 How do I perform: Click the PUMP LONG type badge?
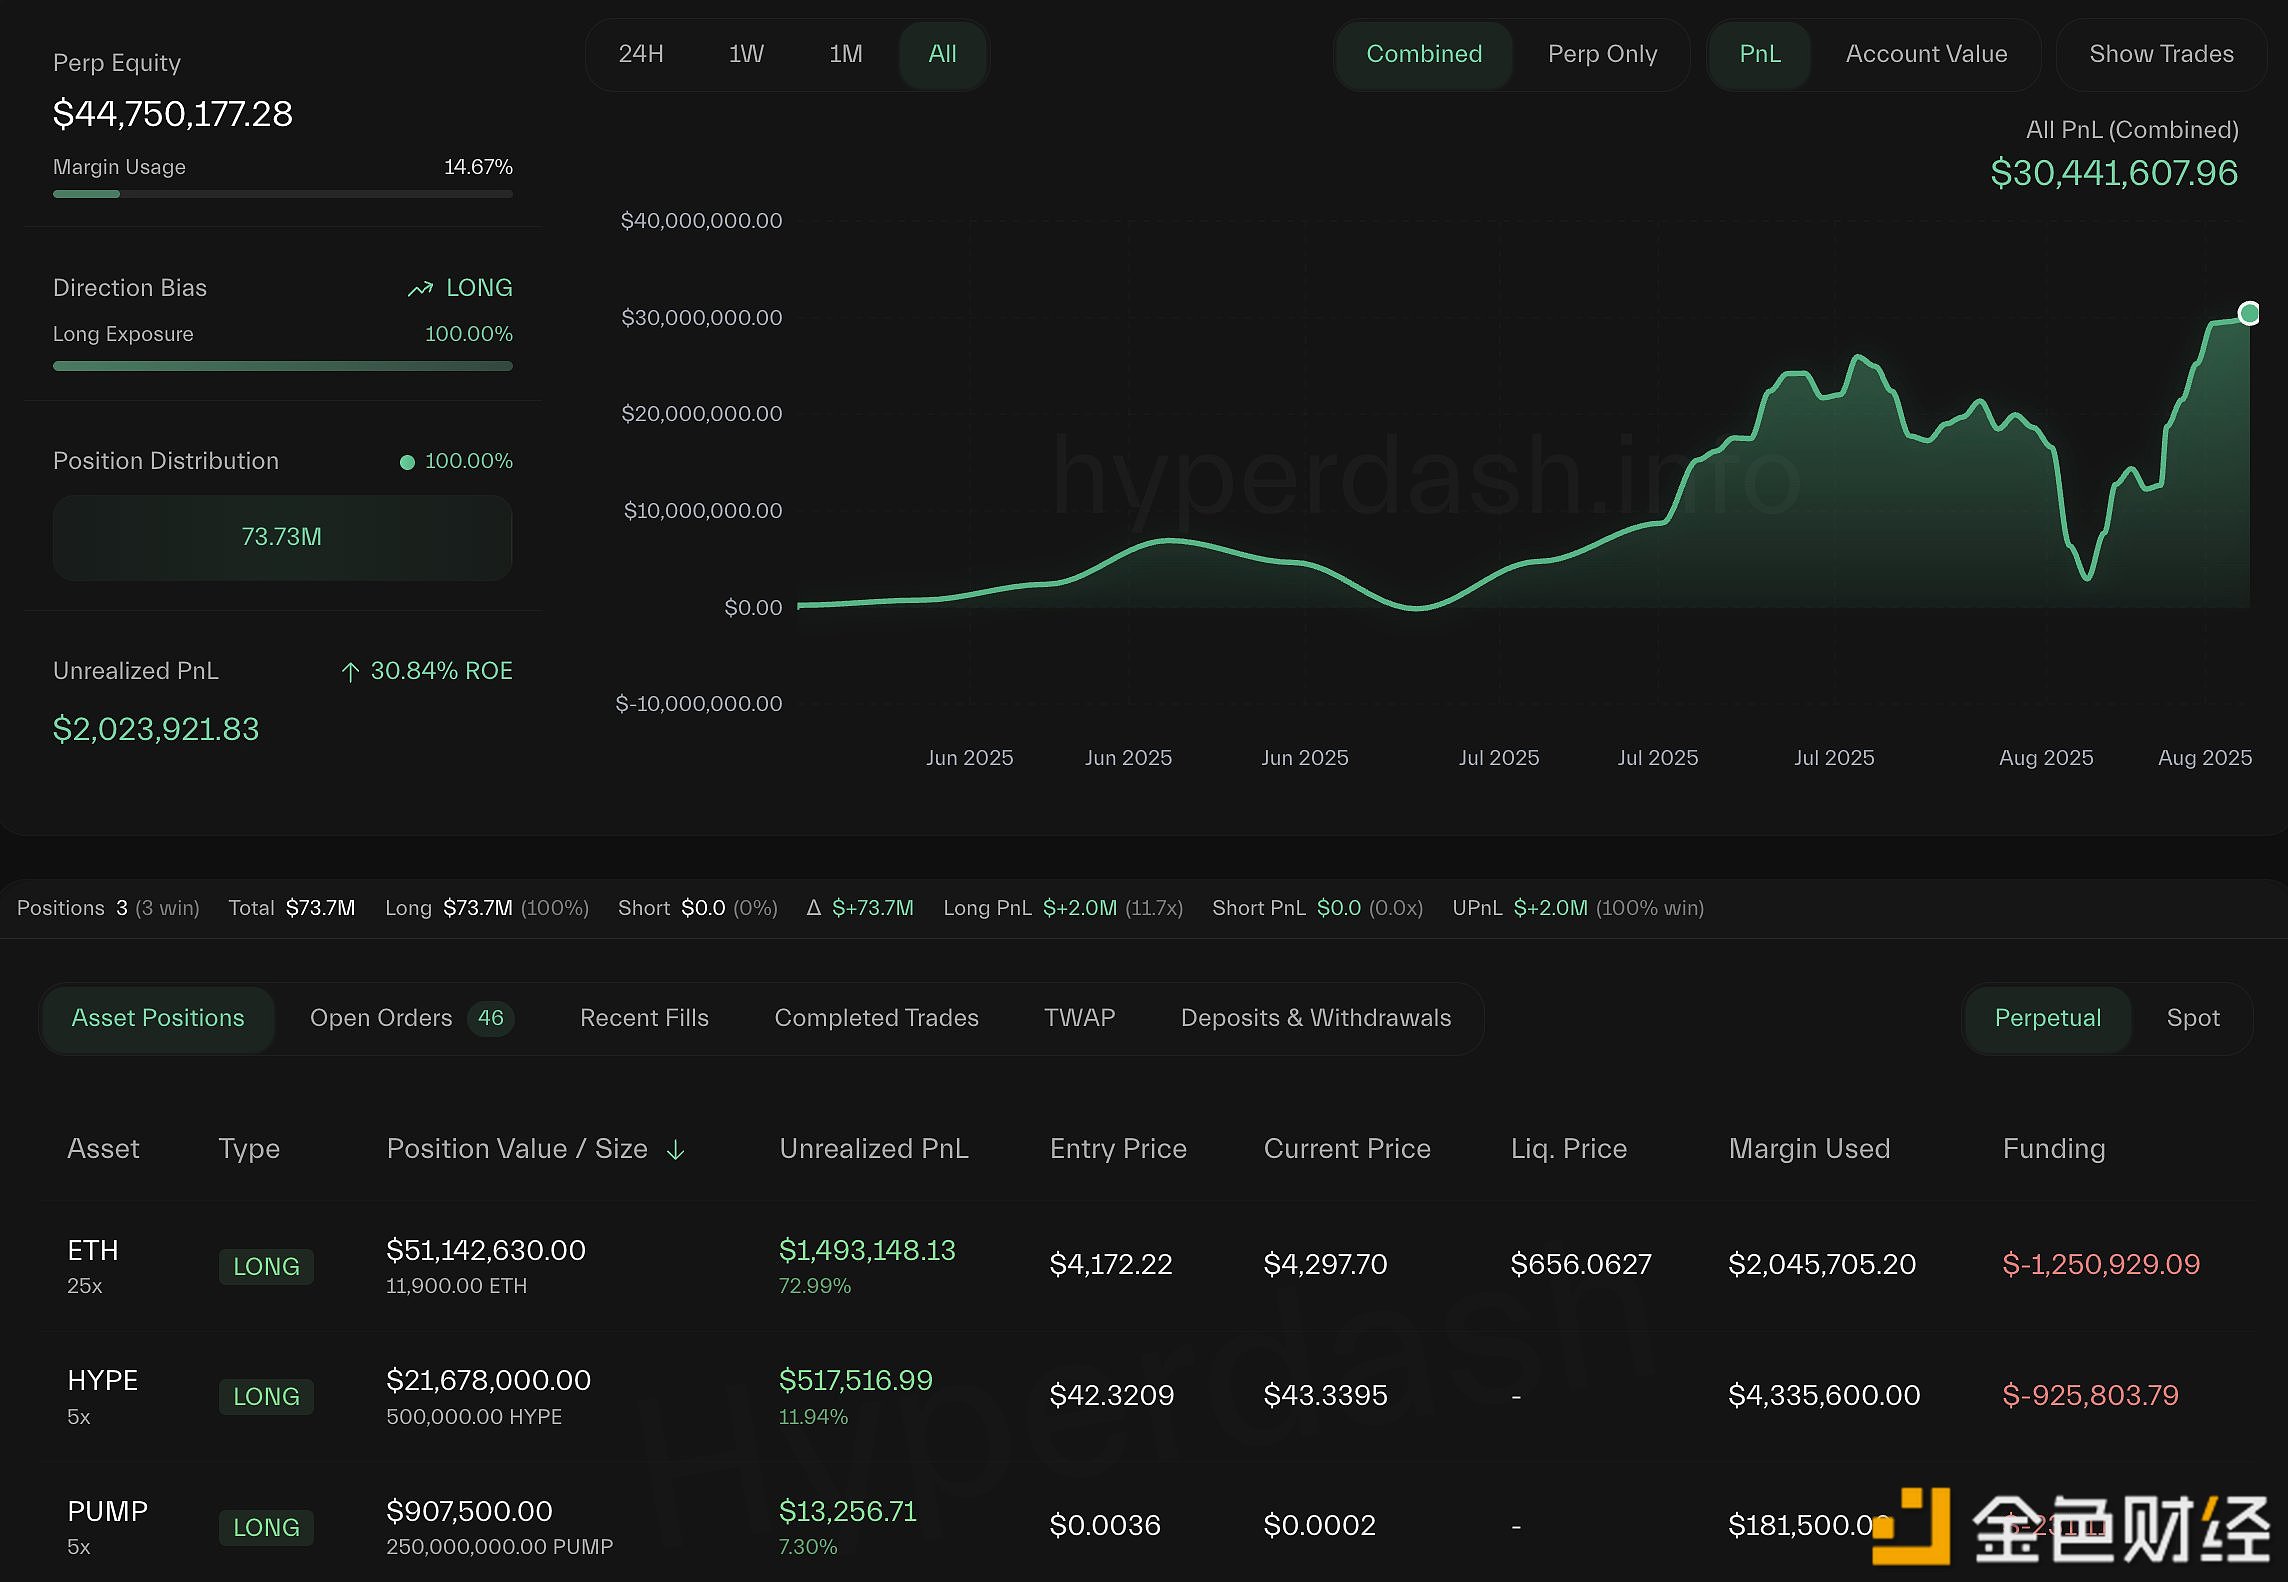[x=266, y=1527]
